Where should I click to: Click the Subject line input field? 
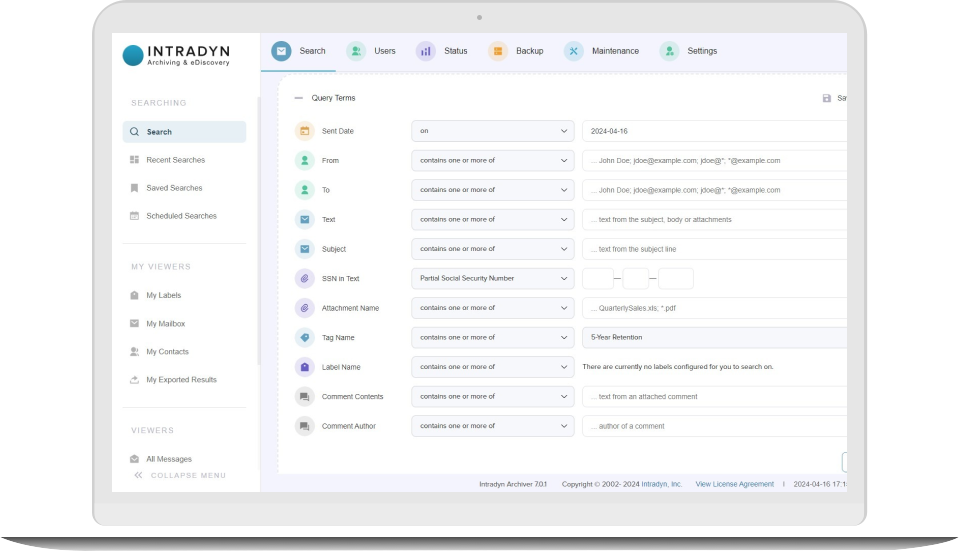coord(714,249)
